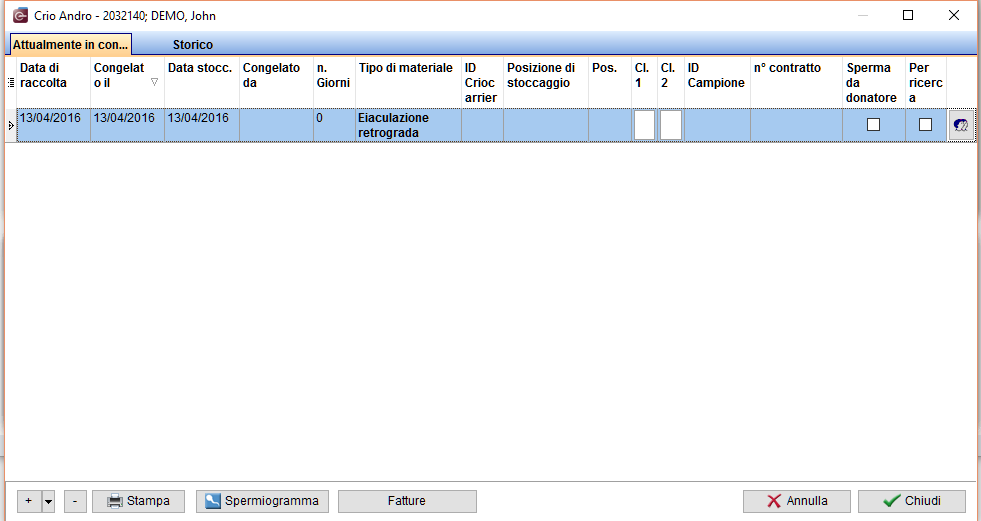
Task: Click Sperma da donatore column header
Action: pos(874,83)
